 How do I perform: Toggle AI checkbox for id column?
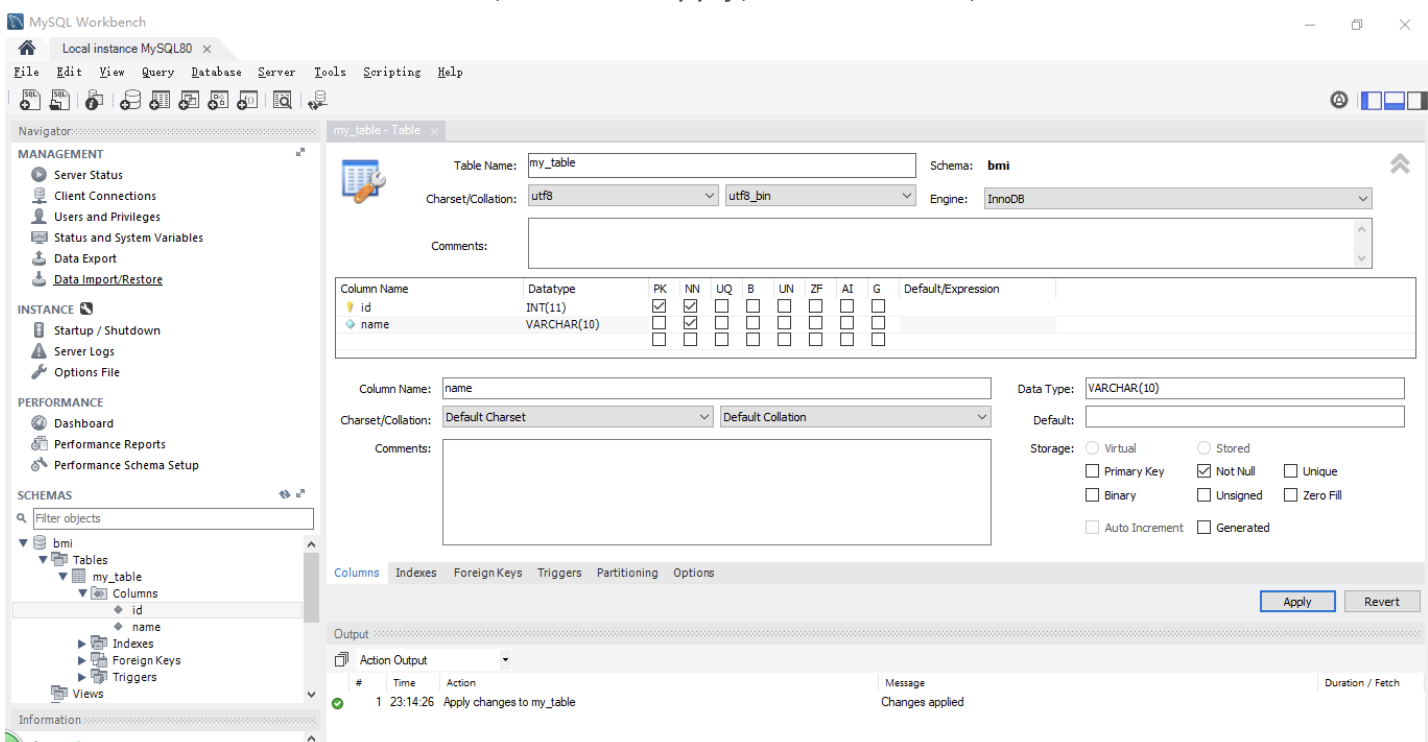click(x=847, y=306)
